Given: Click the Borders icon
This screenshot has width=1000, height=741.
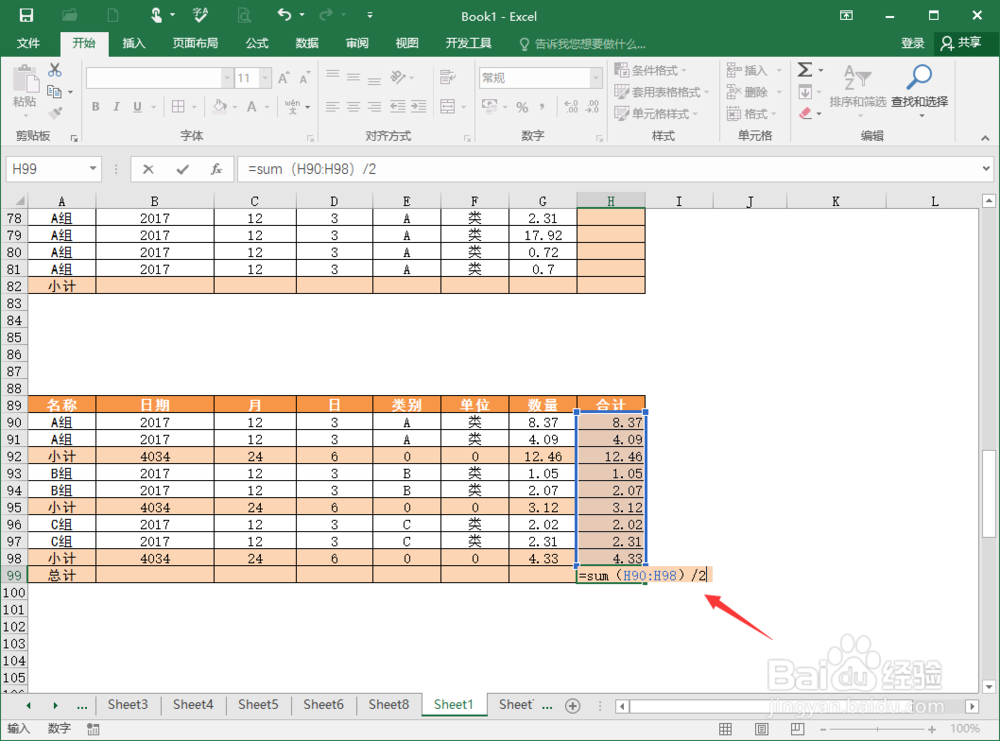Looking at the screenshot, I should coord(179,106).
